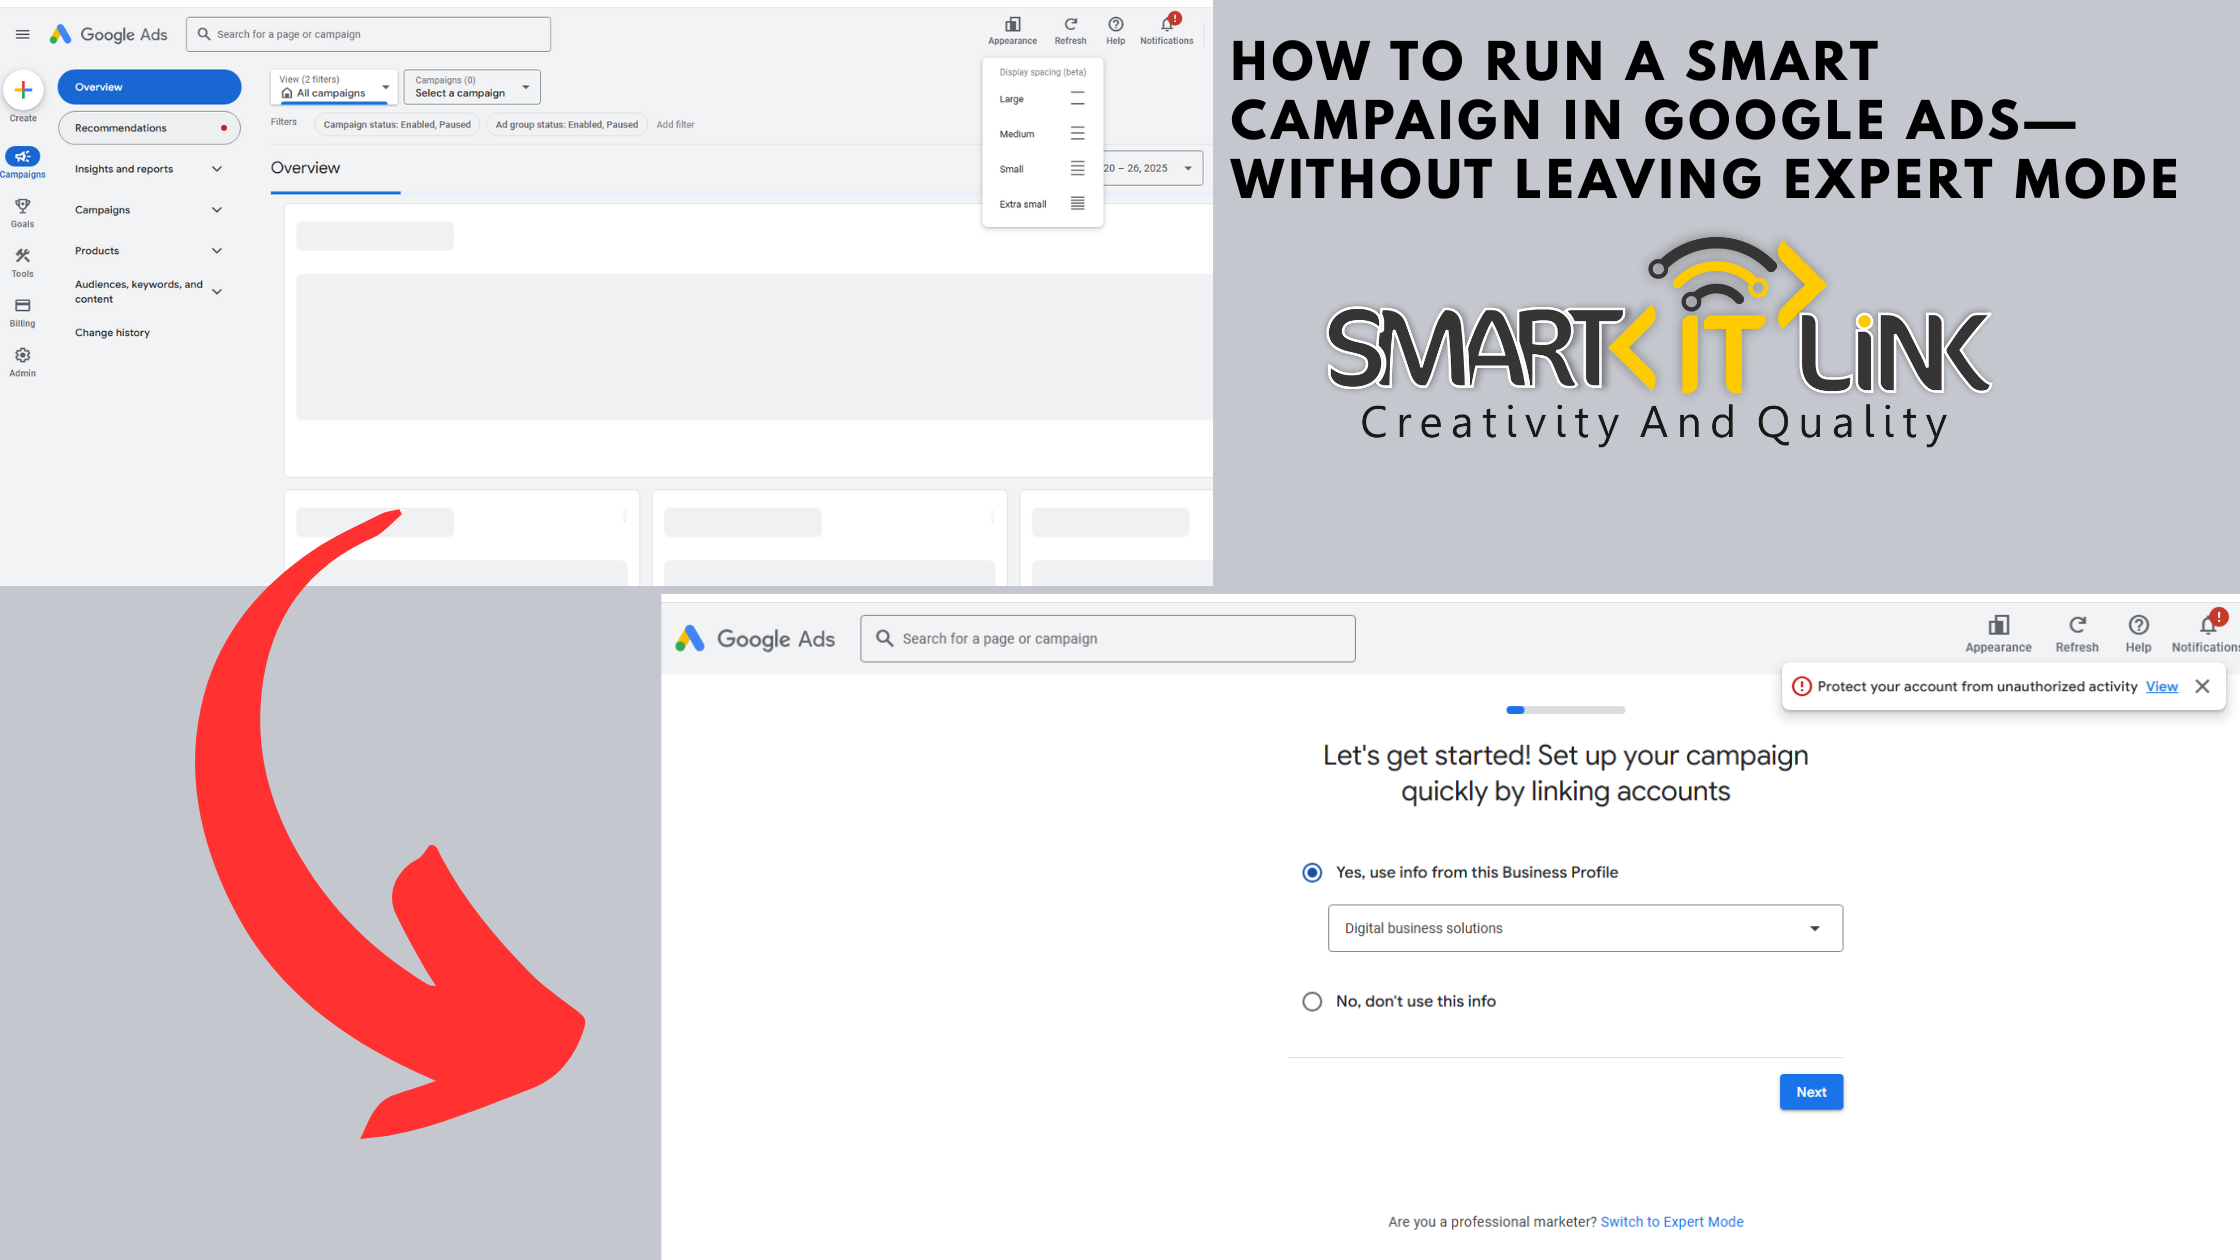Open Tools in left sidebar
This screenshot has width=2240, height=1260.
coord(22,256)
